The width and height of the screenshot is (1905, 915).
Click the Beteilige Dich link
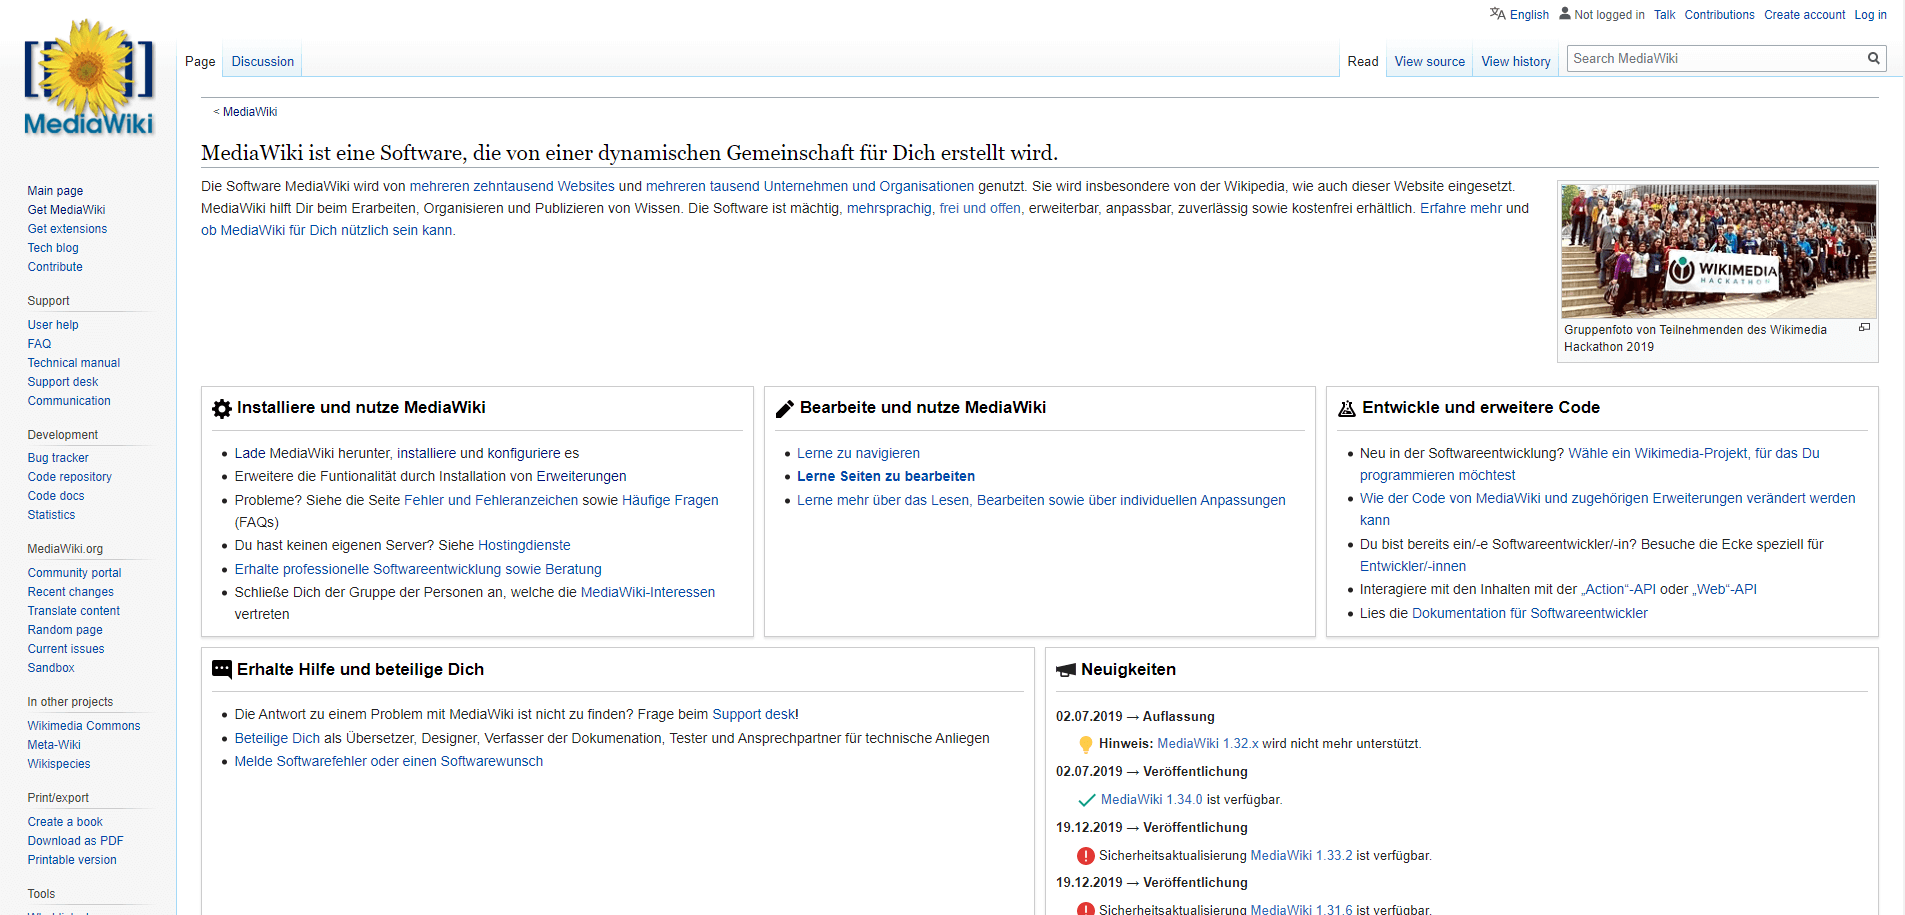(x=277, y=739)
